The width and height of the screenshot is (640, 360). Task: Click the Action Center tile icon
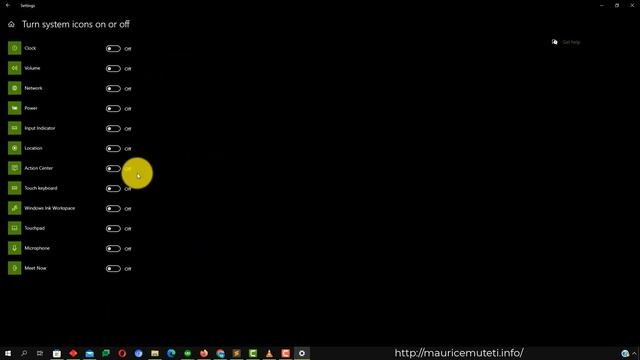(14, 168)
